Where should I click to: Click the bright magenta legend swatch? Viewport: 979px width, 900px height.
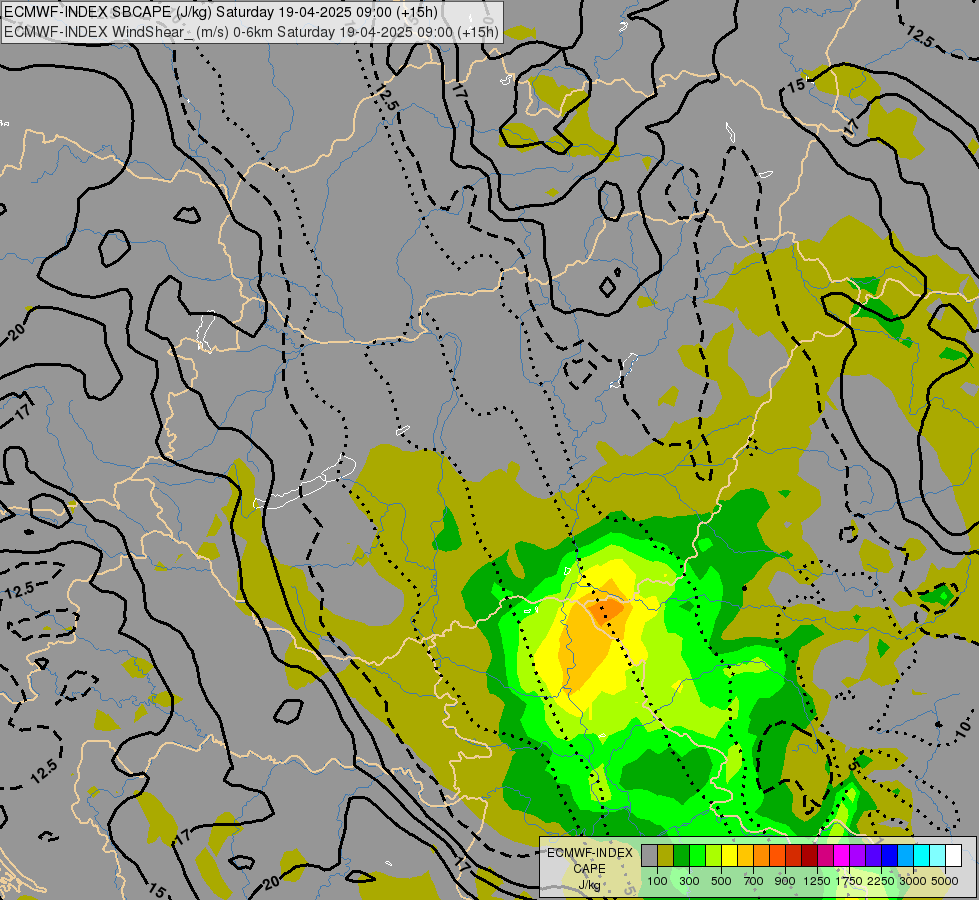click(x=842, y=856)
